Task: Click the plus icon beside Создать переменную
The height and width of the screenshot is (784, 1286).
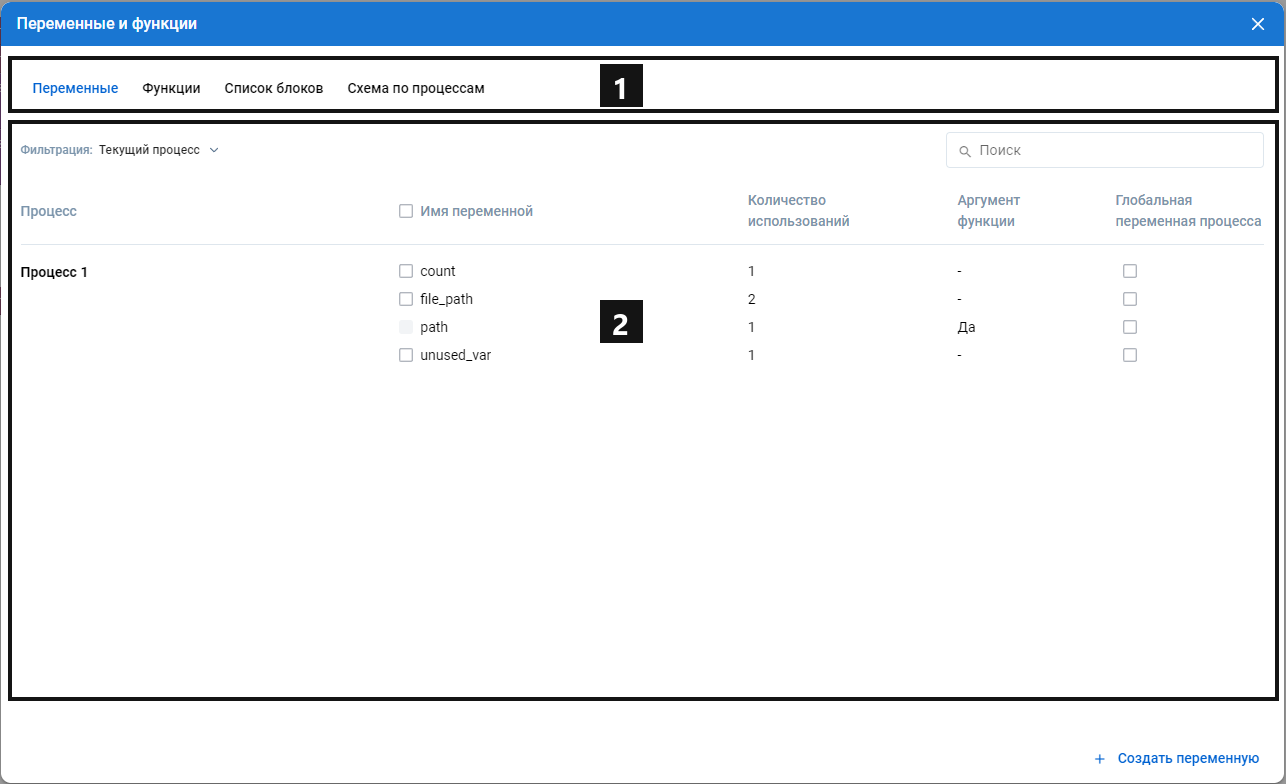Action: pyautogui.click(x=1100, y=759)
